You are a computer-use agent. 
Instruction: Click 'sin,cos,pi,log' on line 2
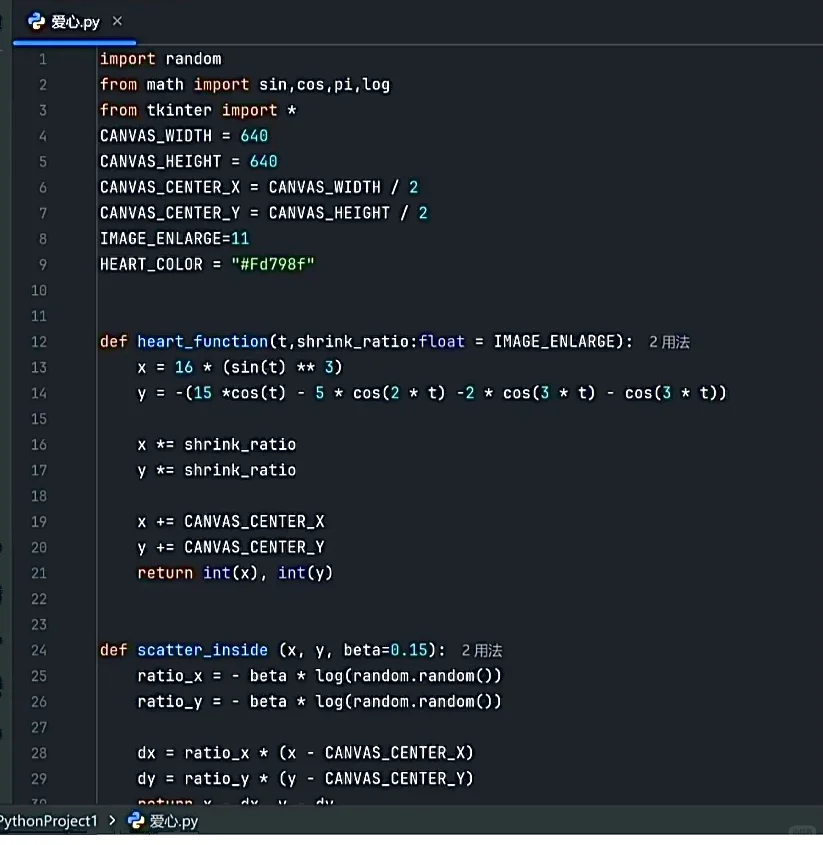pos(324,85)
